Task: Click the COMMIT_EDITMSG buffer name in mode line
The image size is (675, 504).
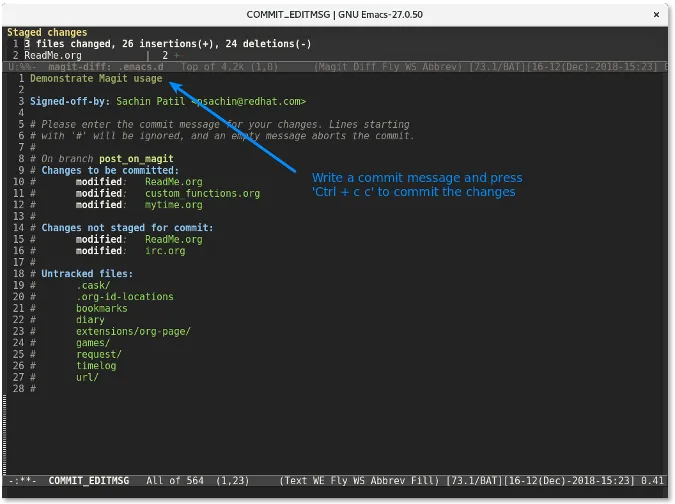Action: [x=91, y=481]
